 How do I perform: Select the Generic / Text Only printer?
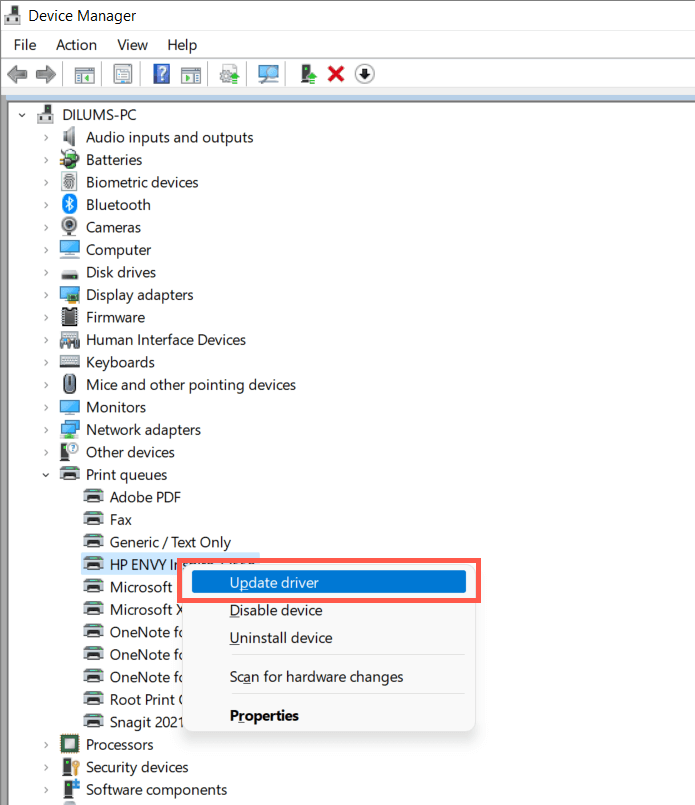point(170,542)
